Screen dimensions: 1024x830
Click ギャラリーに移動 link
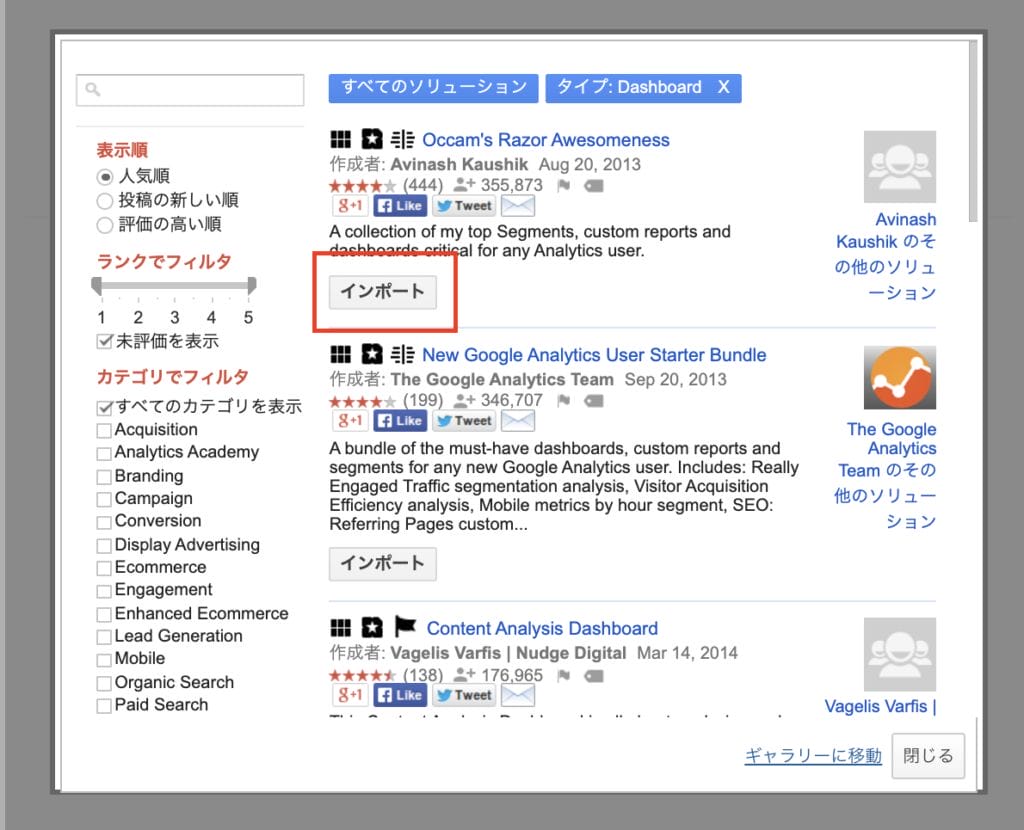point(813,756)
